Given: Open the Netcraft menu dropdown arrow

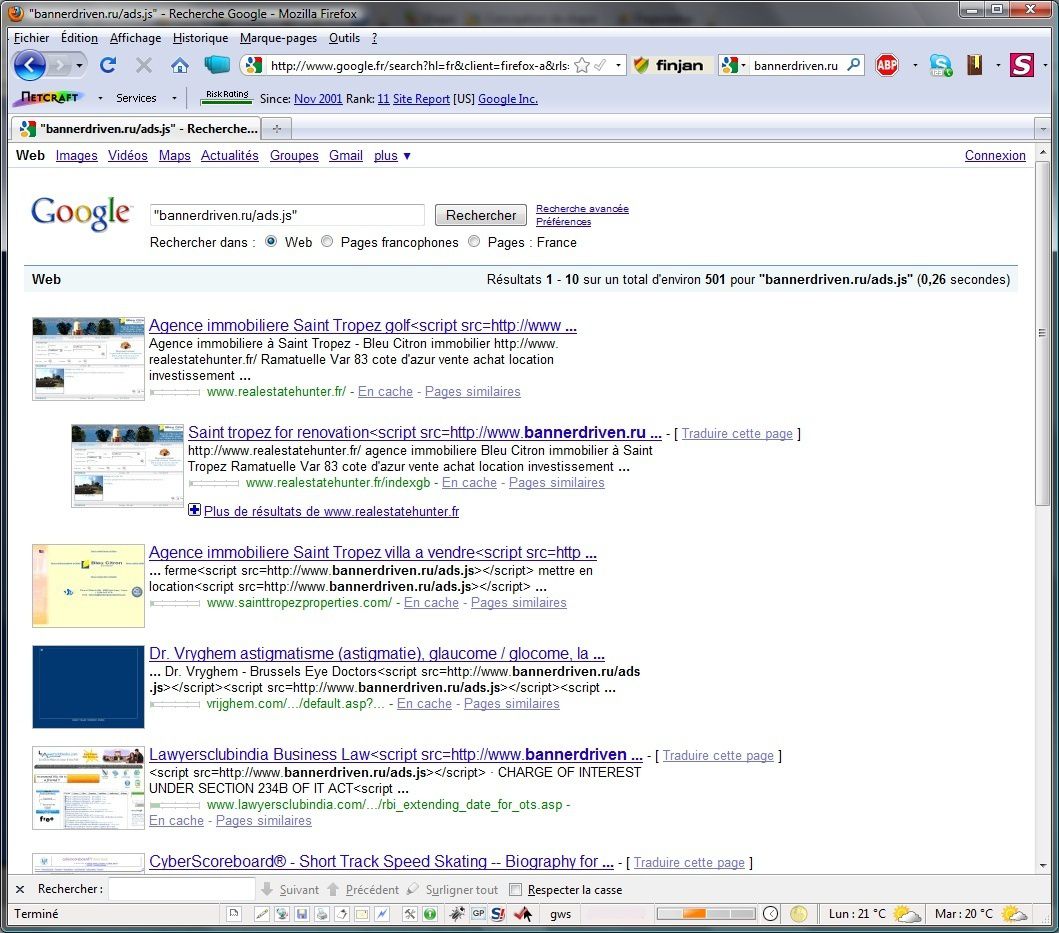Looking at the screenshot, I should (101, 99).
